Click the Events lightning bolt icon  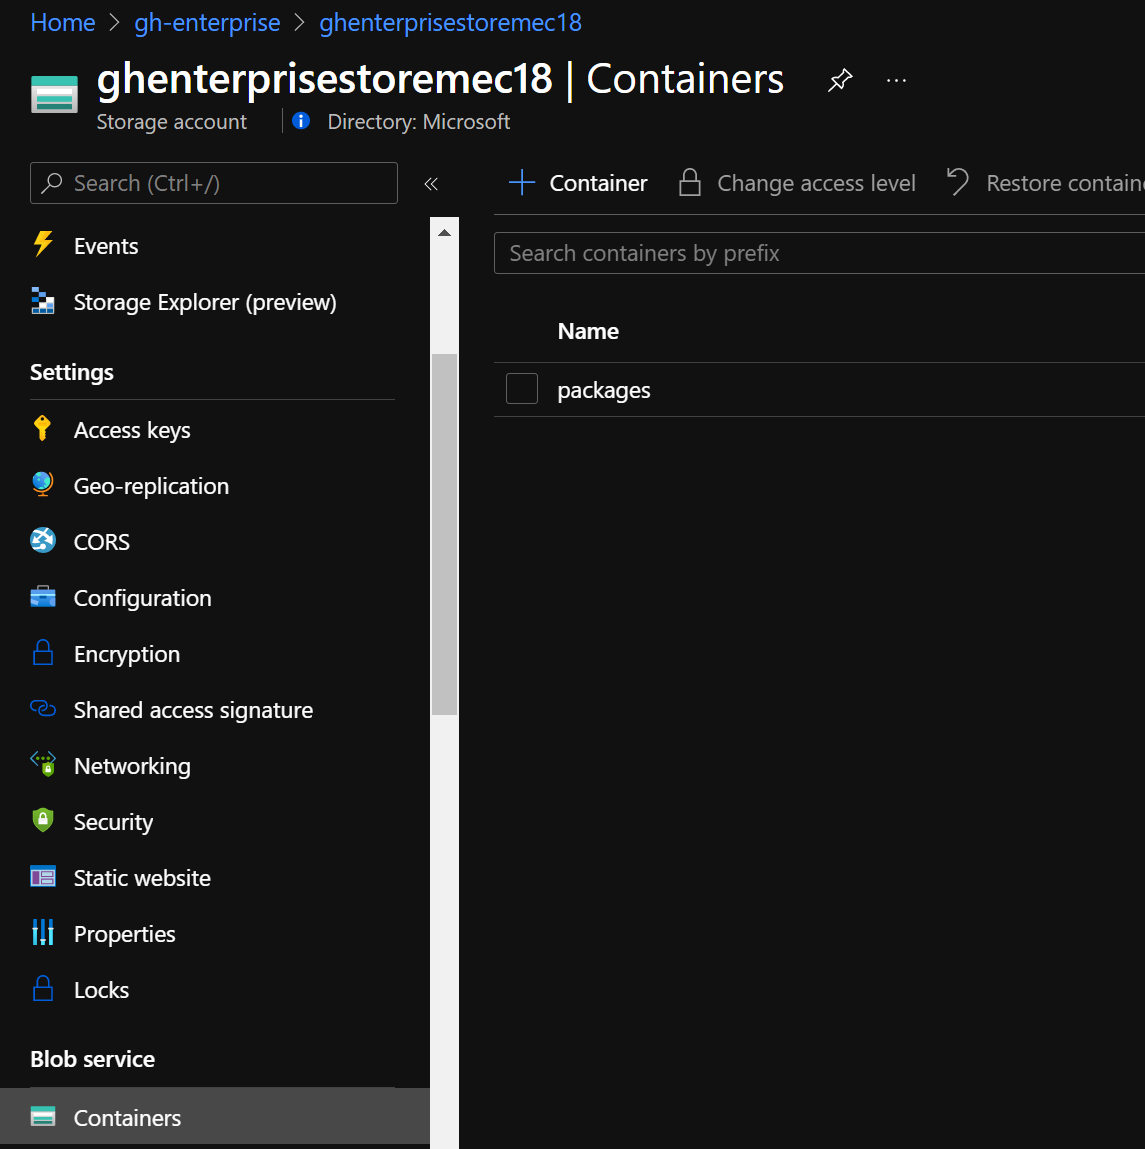[43, 244]
